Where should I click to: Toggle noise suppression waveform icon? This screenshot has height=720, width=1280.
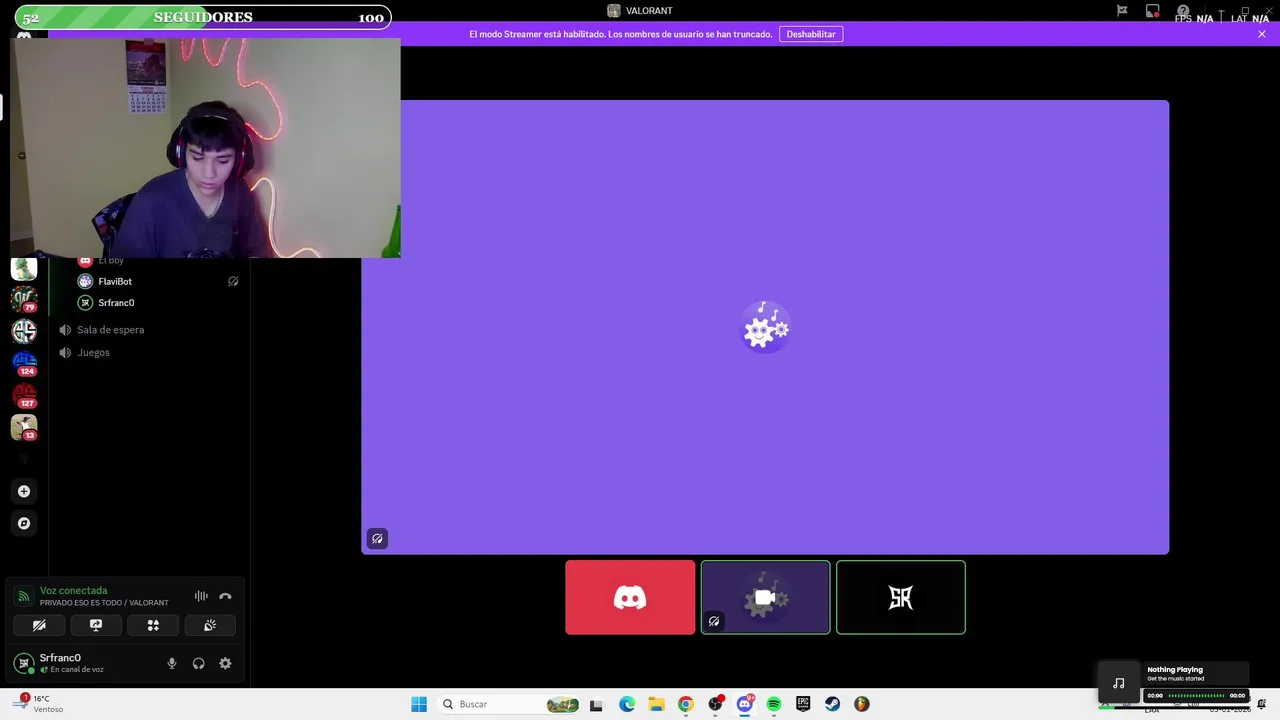click(x=201, y=596)
